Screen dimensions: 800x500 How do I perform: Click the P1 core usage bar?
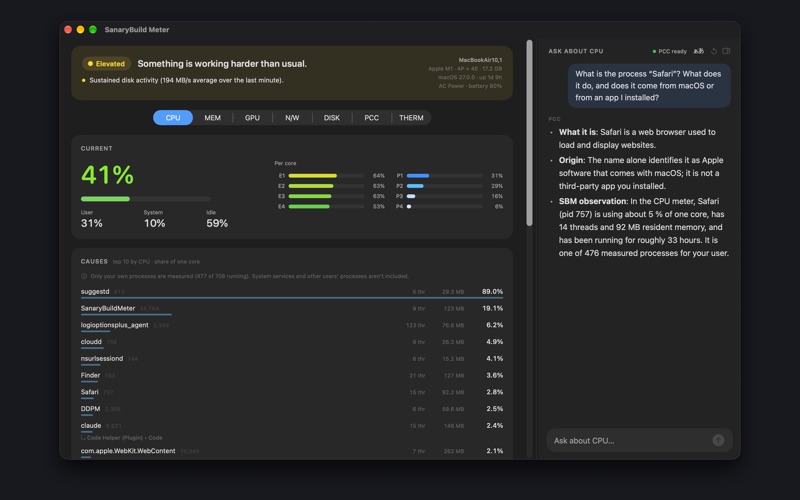[444, 176]
